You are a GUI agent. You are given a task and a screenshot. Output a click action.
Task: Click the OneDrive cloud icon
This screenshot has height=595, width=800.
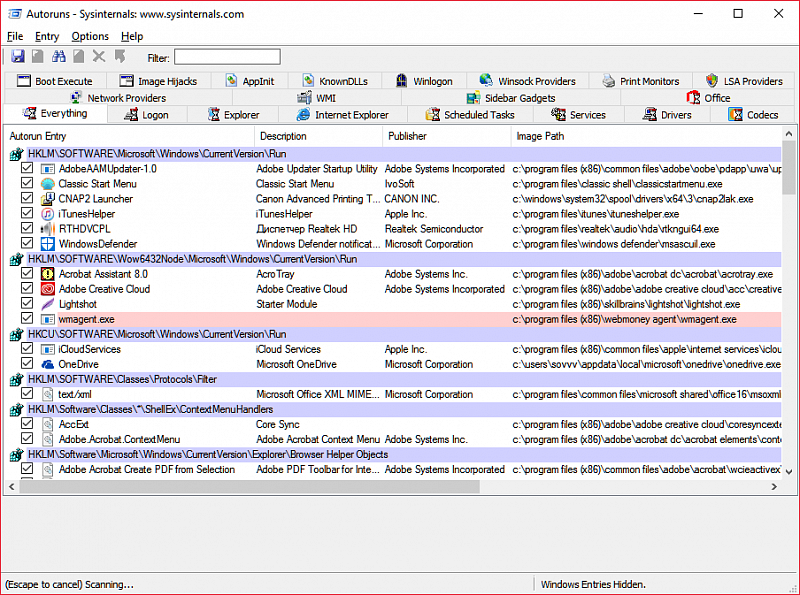click(48, 364)
